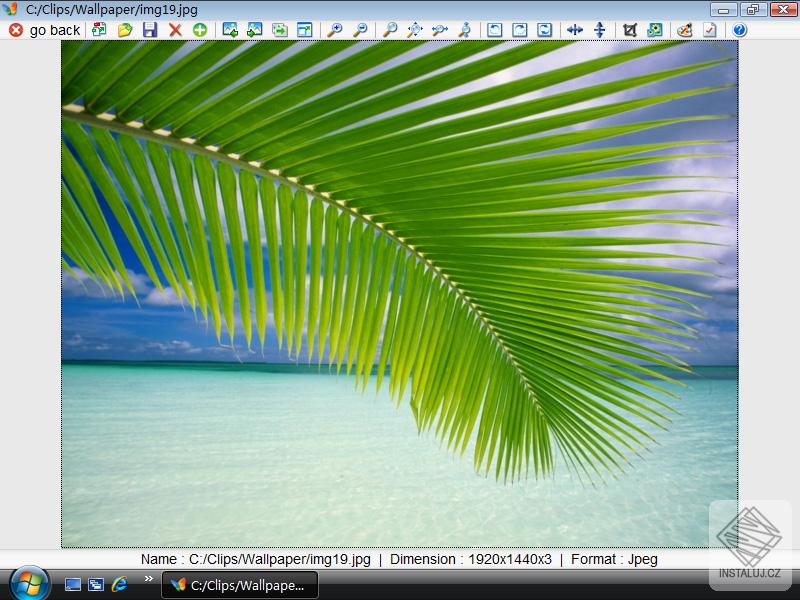Screen dimensions: 800x600
Task: Open a file with the yellow folder icon
Action: coord(125,30)
